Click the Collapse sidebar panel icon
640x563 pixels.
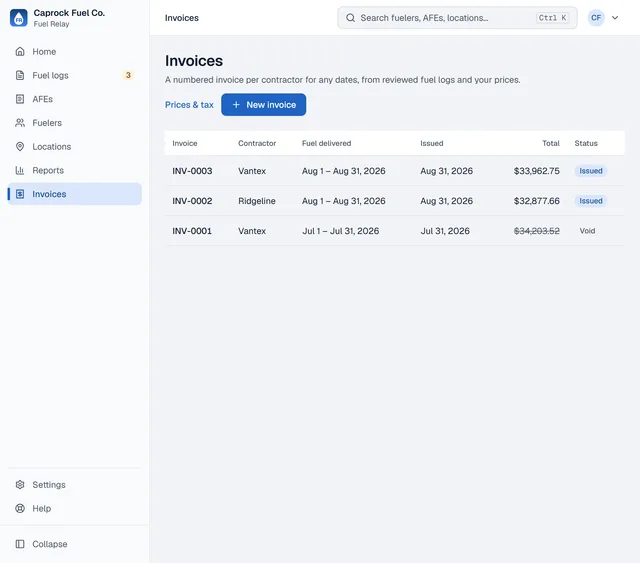click(20, 544)
